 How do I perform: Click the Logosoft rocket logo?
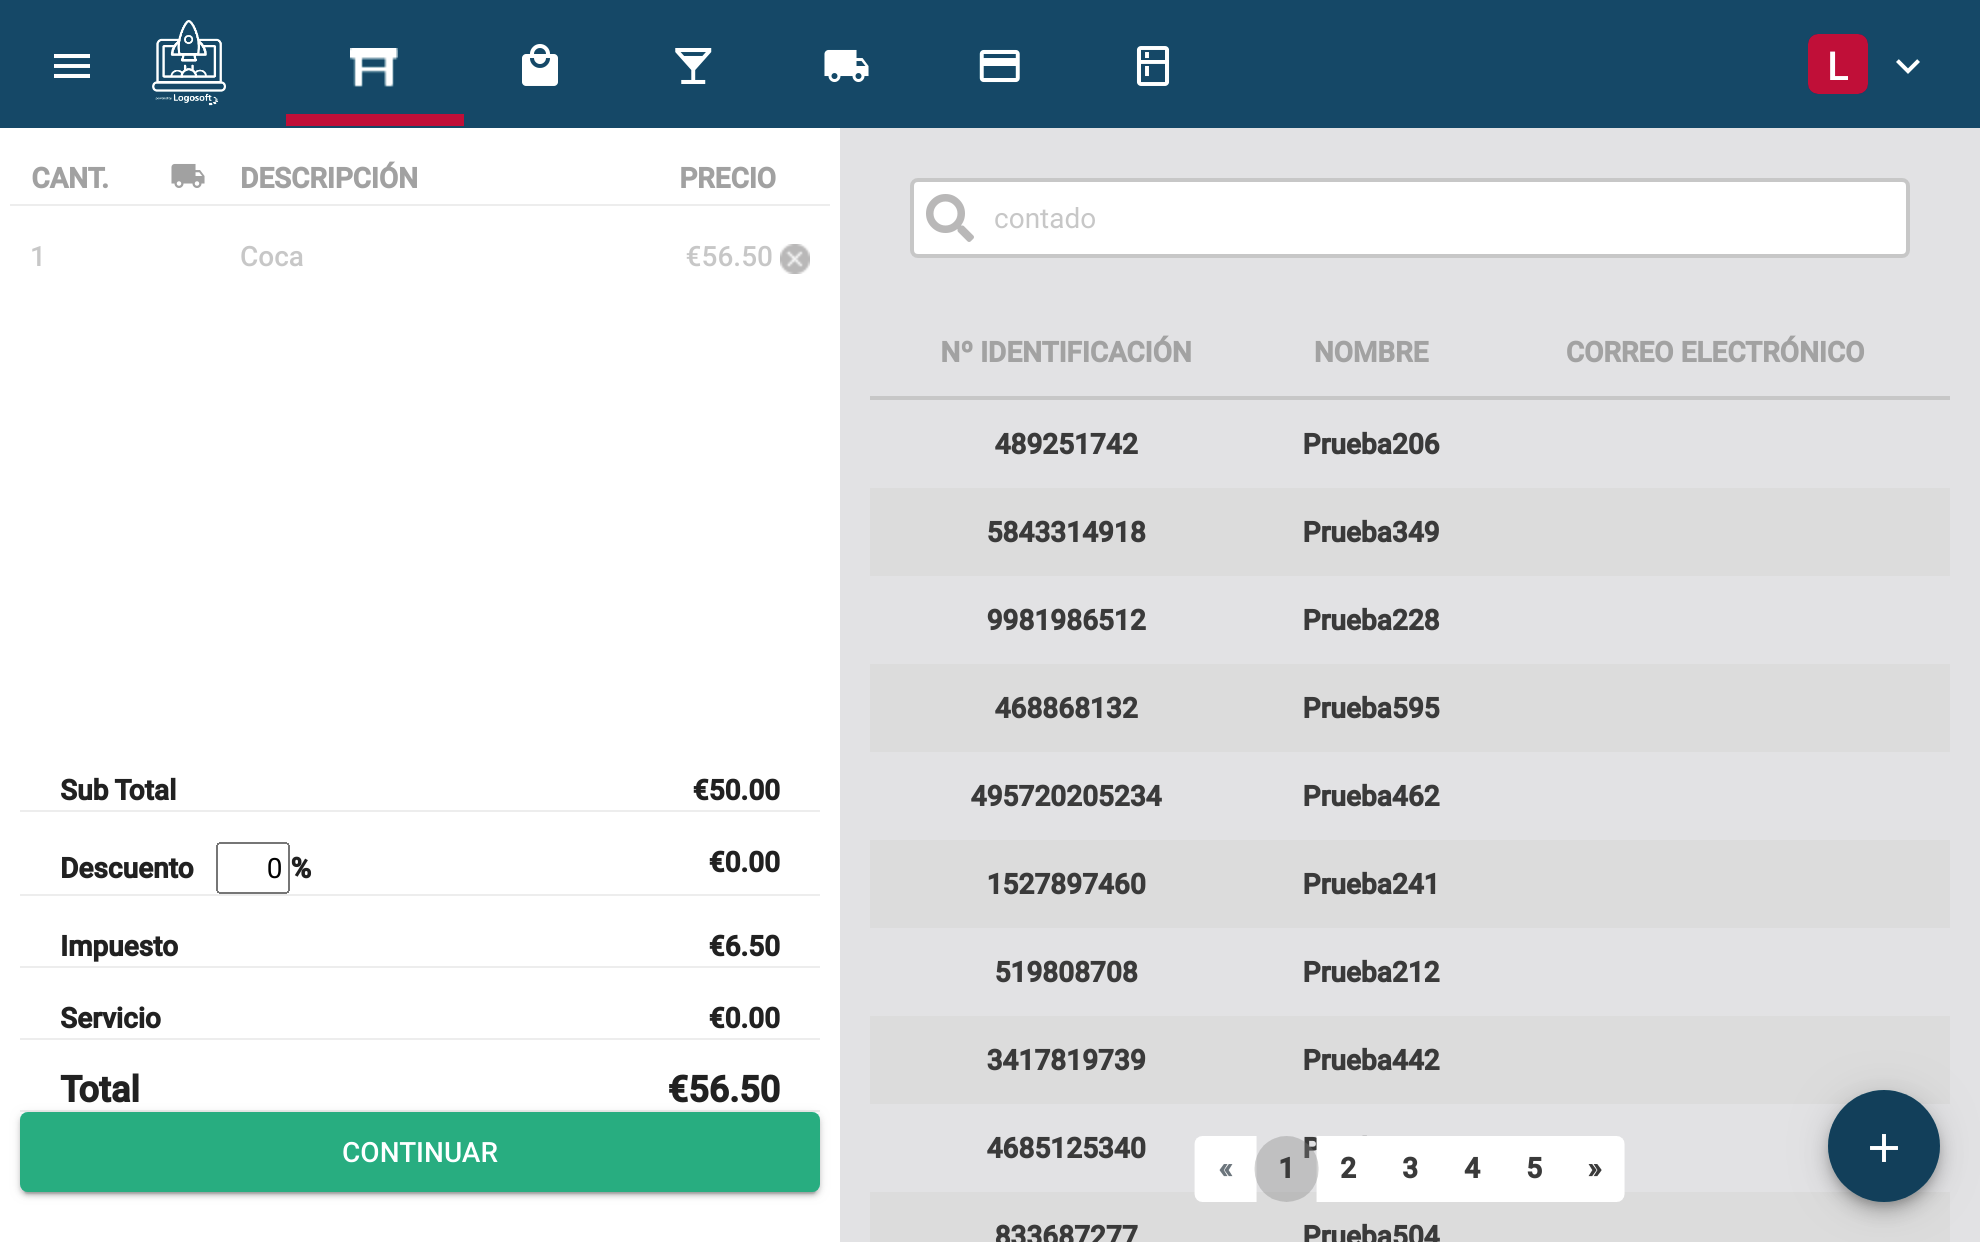189,62
